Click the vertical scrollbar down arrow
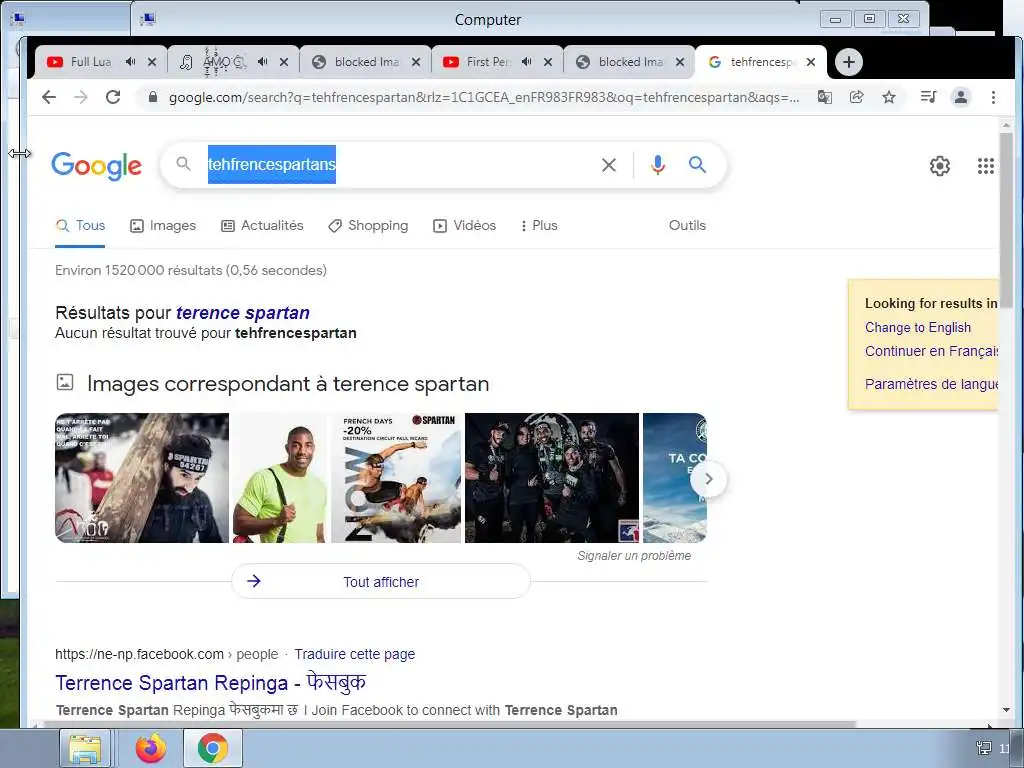 (x=1006, y=710)
